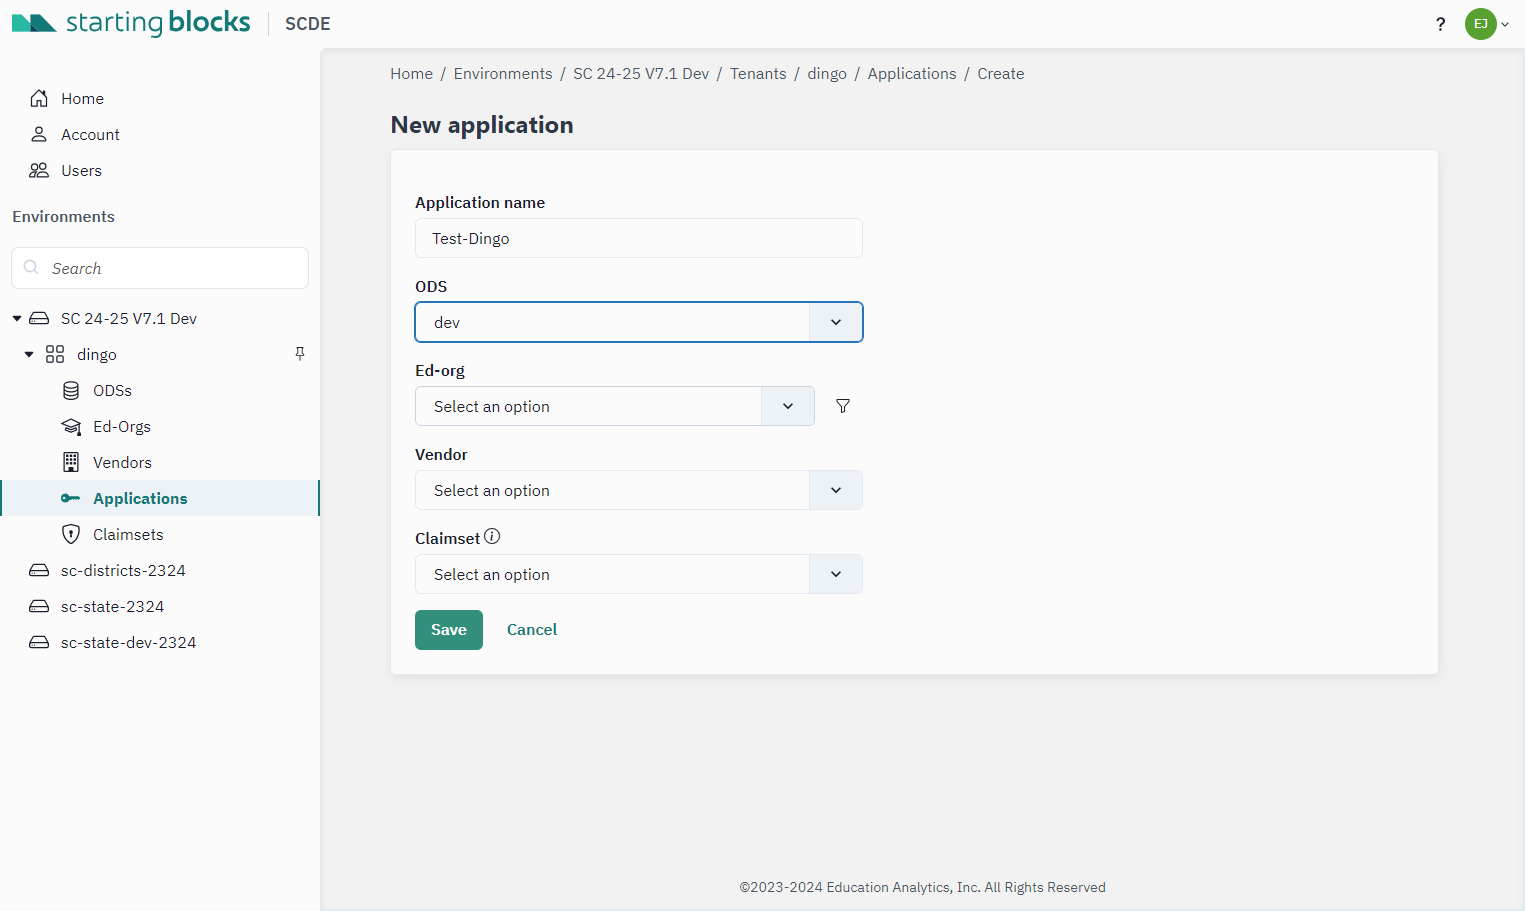
Task: Click the search magnifier icon
Action: pyautogui.click(x=31, y=267)
